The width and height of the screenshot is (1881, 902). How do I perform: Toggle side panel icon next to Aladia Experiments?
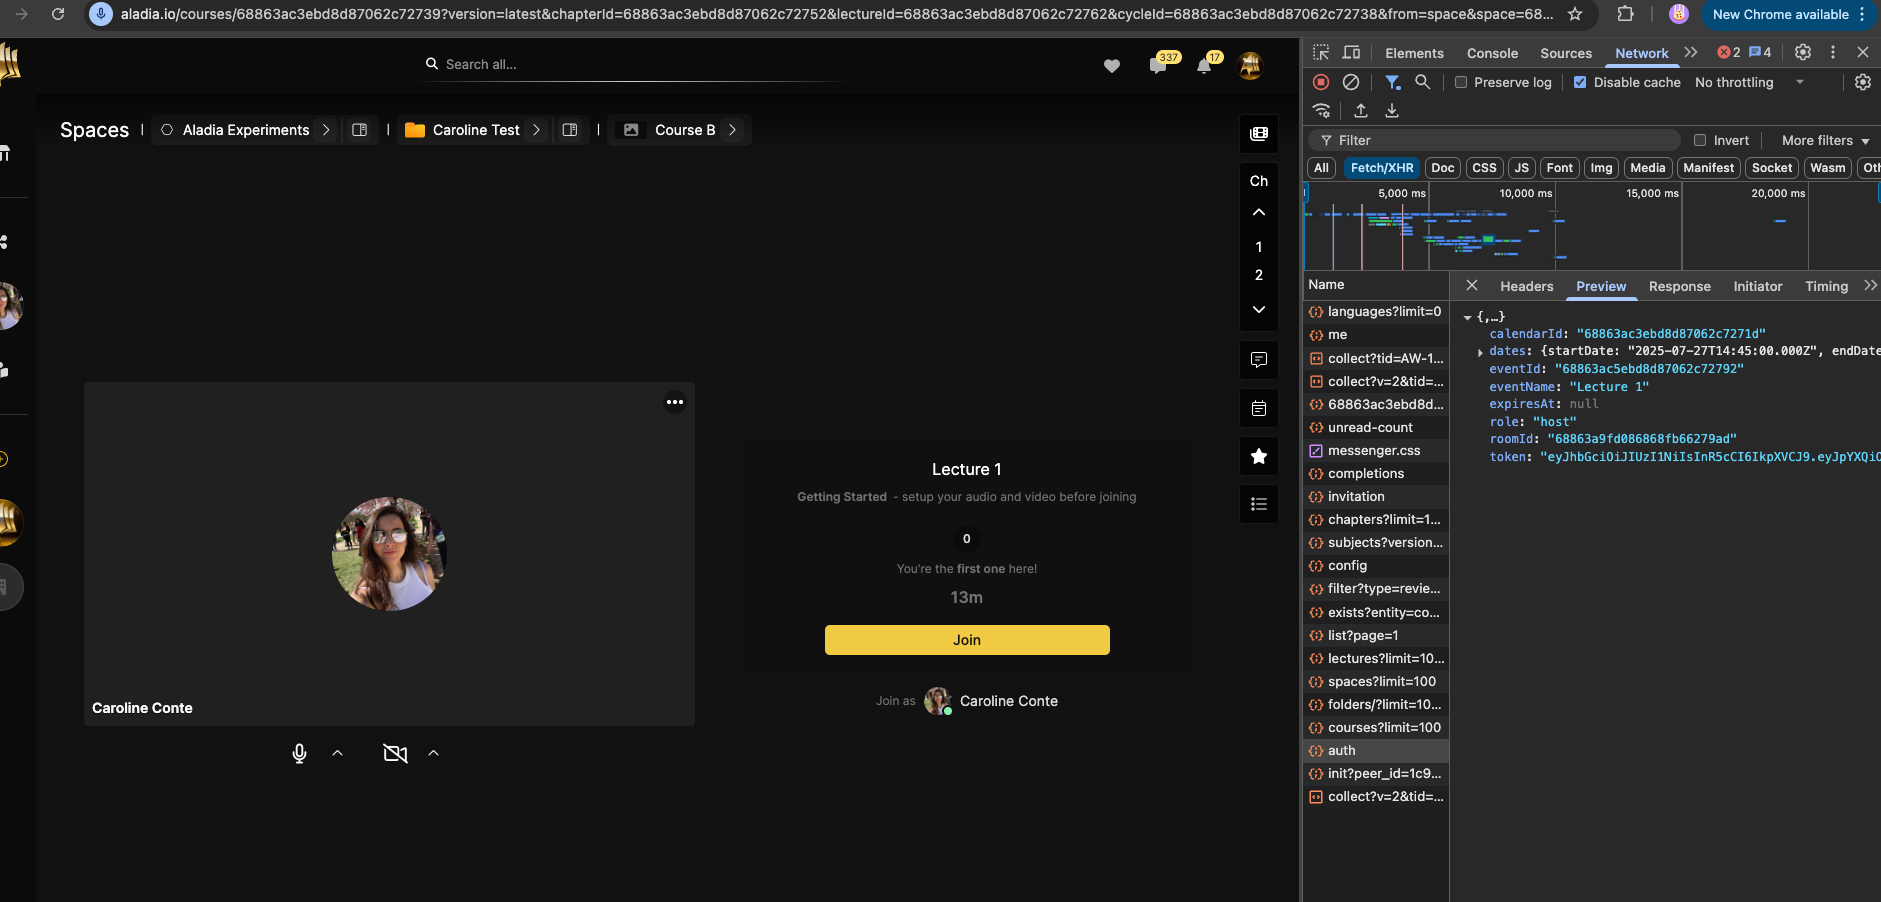360,130
